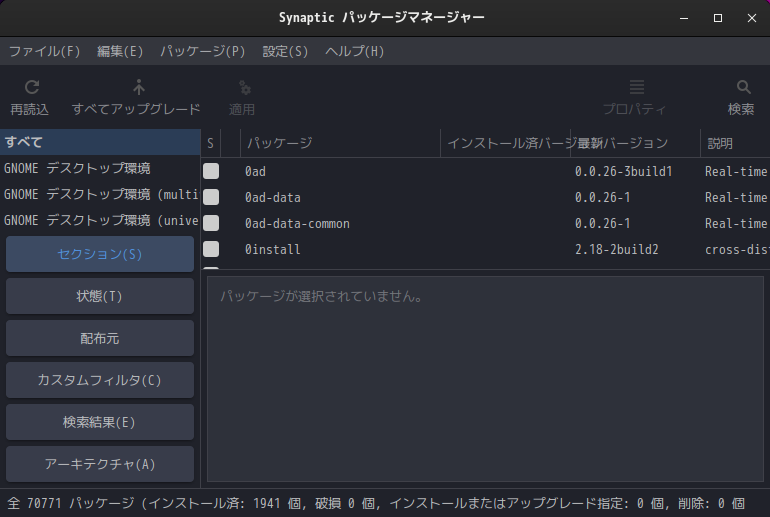Click the 配布元 origin button
The height and width of the screenshot is (517, 770).
click(100, 338)
